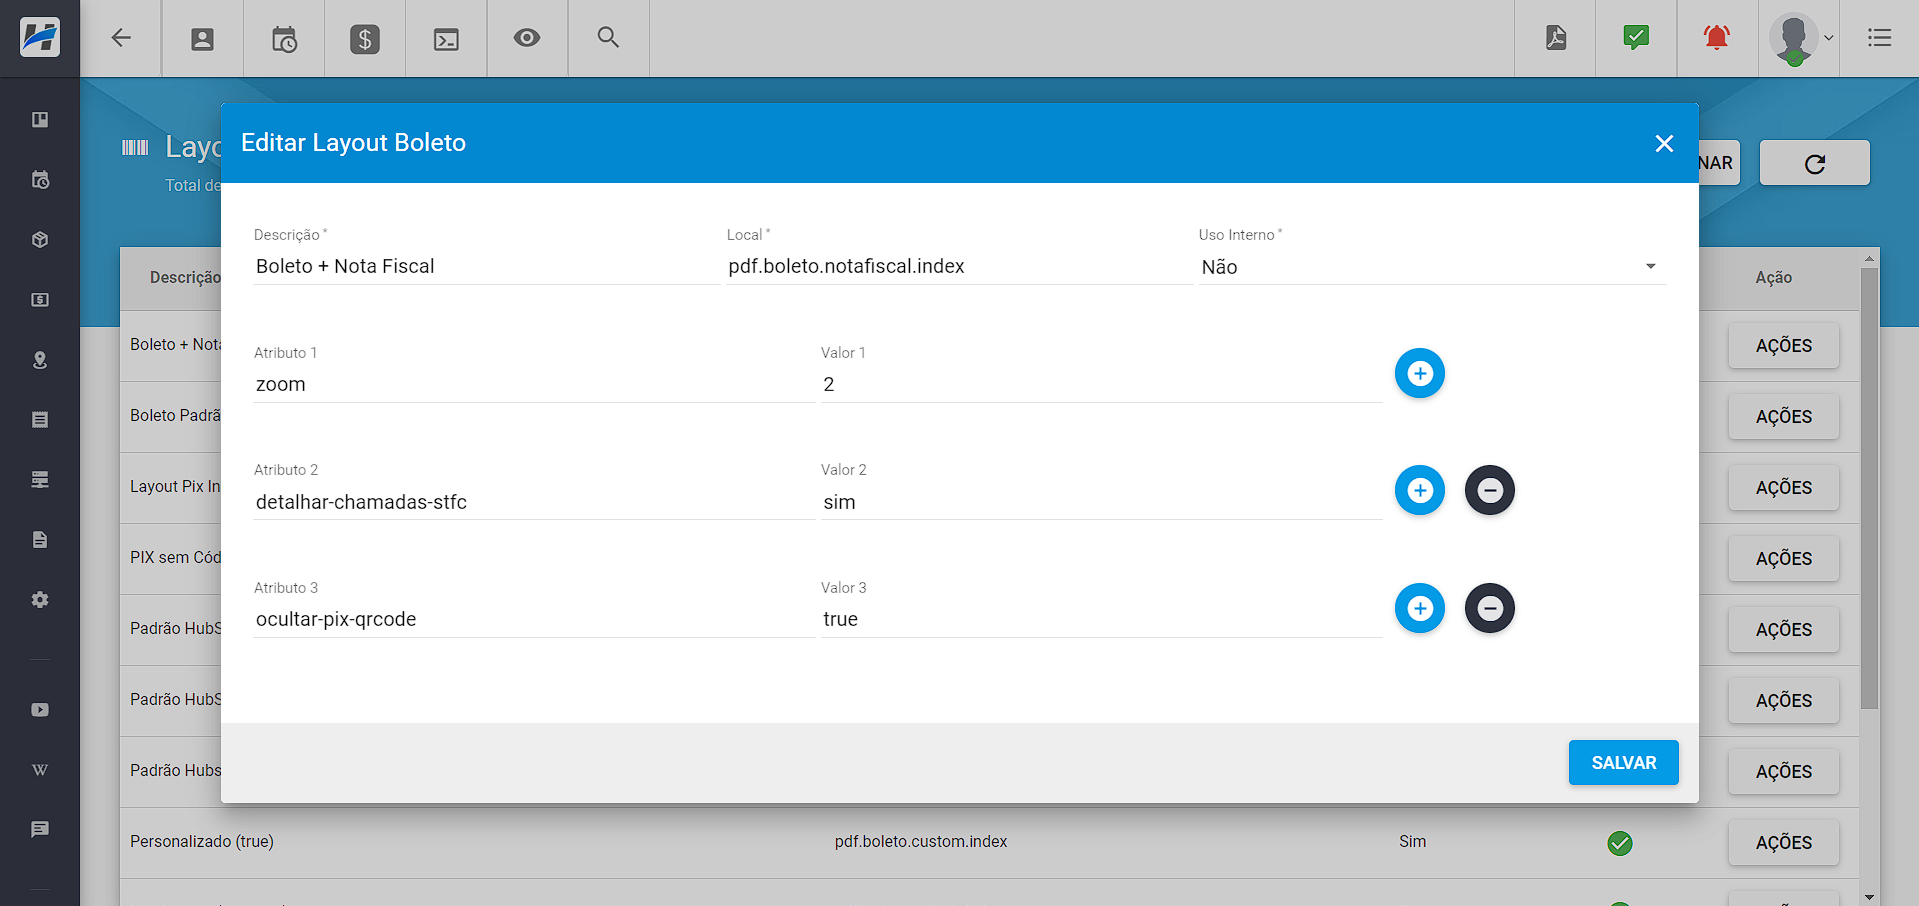1919x906 pixels.
Task: Open the user avatar menu
Action: [x=1799, y=39]
